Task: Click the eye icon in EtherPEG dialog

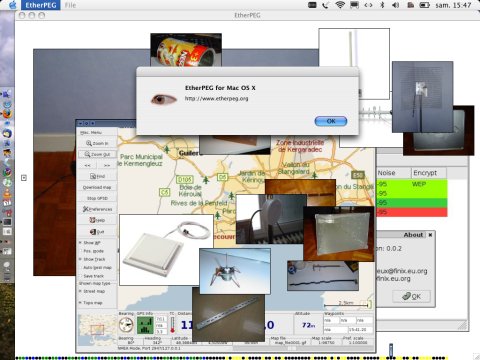Action: point(163,99)
